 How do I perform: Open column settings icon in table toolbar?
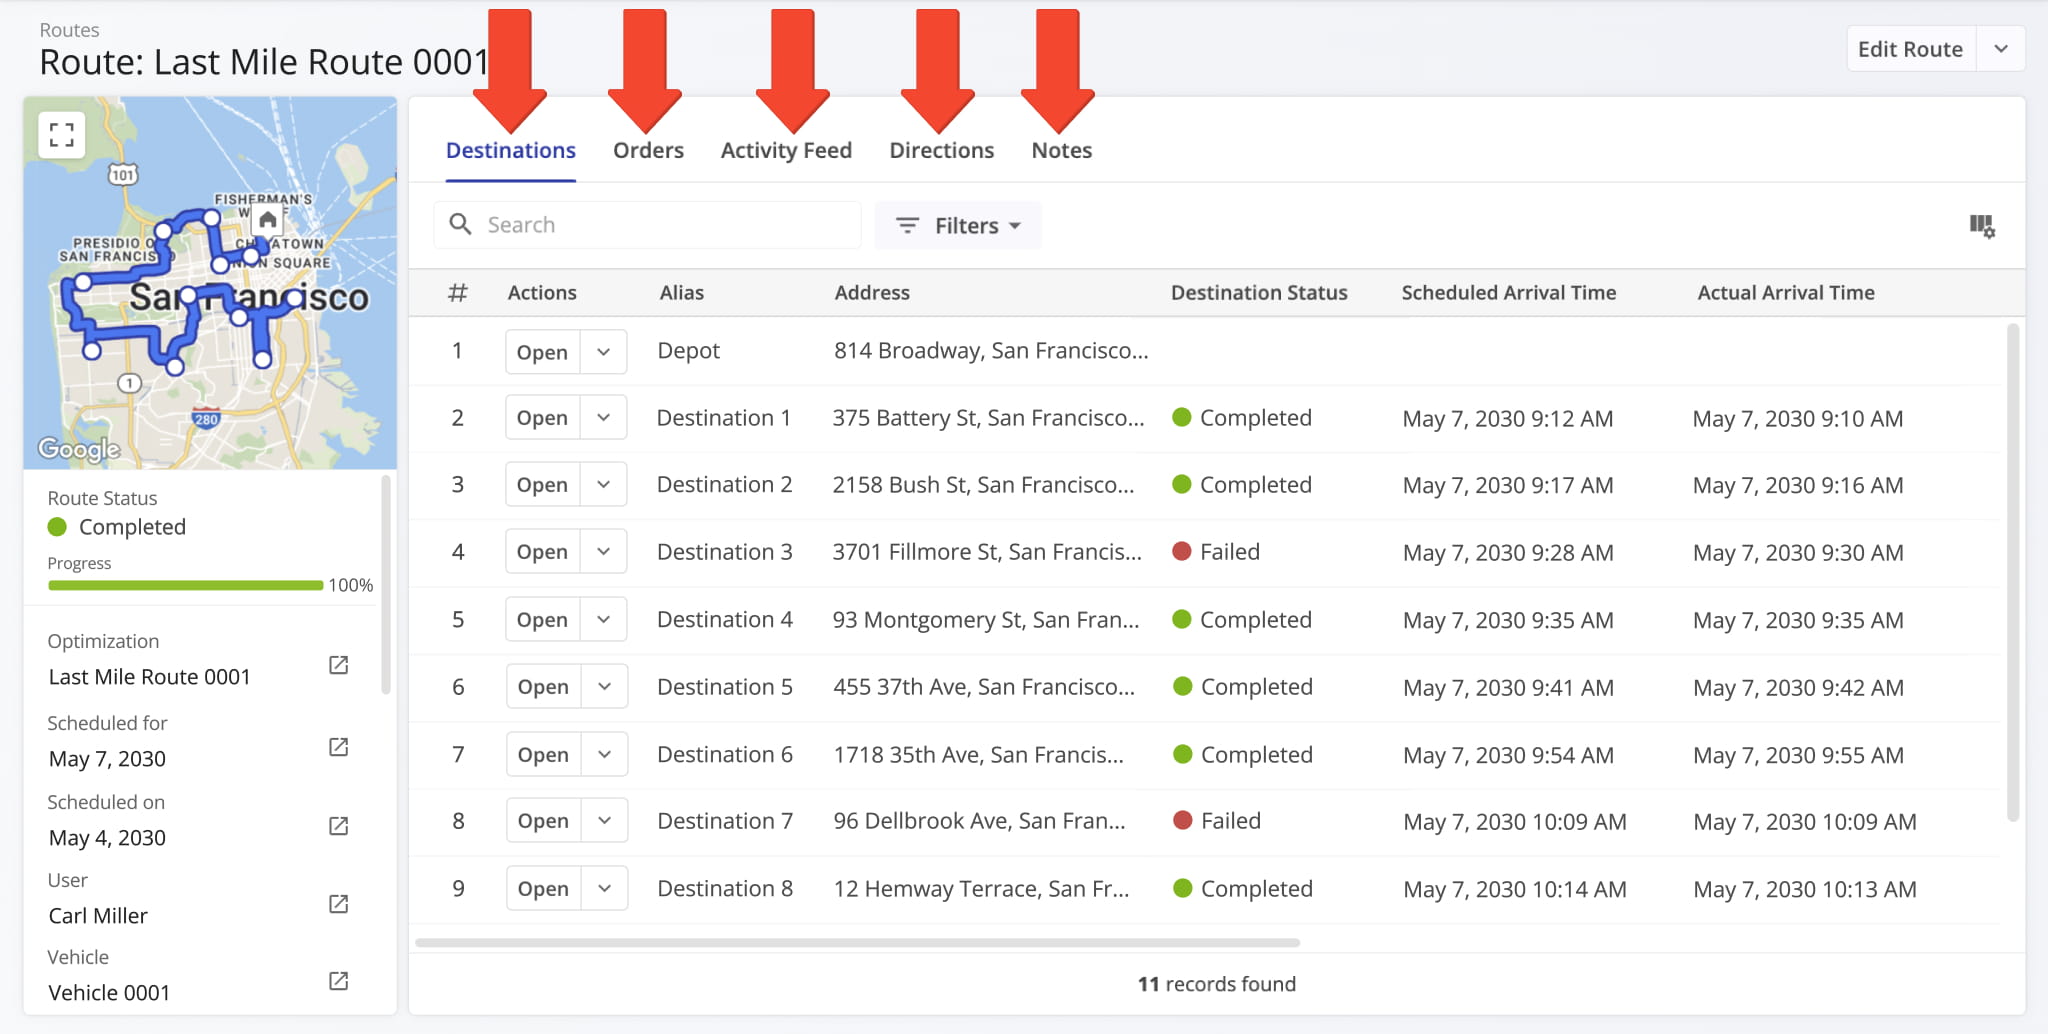click(x=1981, y=226)
